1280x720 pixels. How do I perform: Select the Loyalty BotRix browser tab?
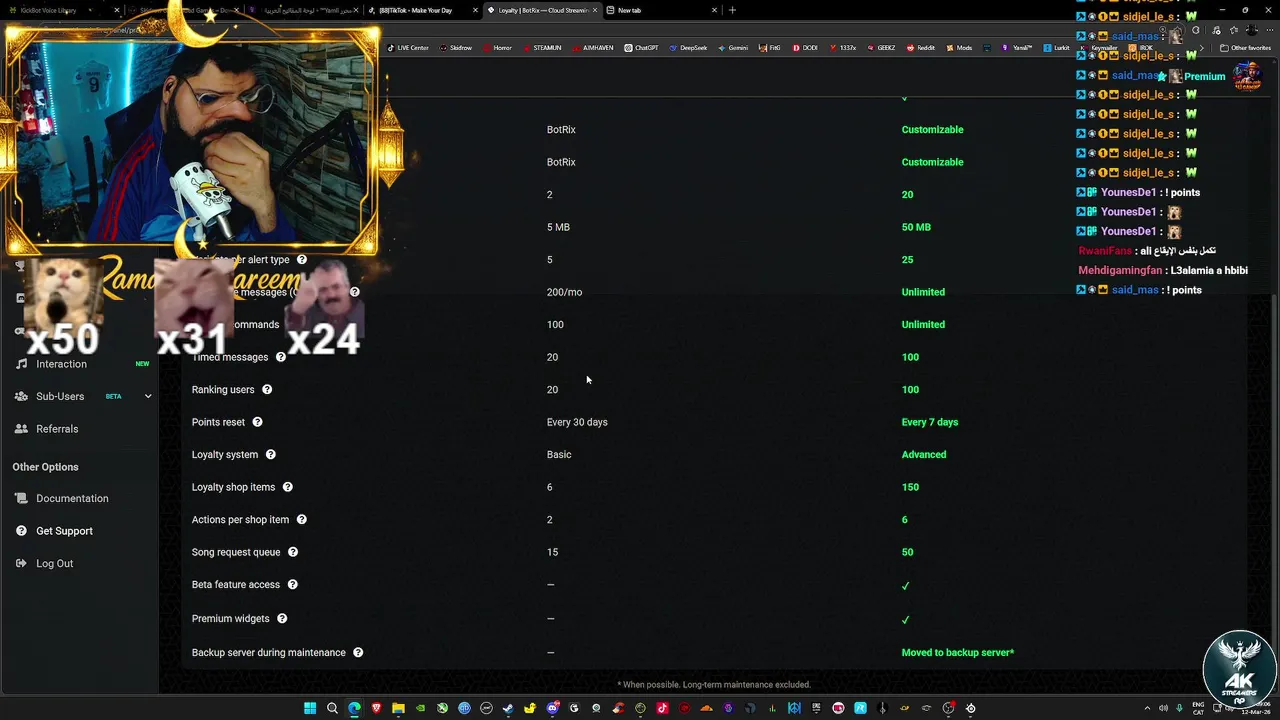click(543, 10)
